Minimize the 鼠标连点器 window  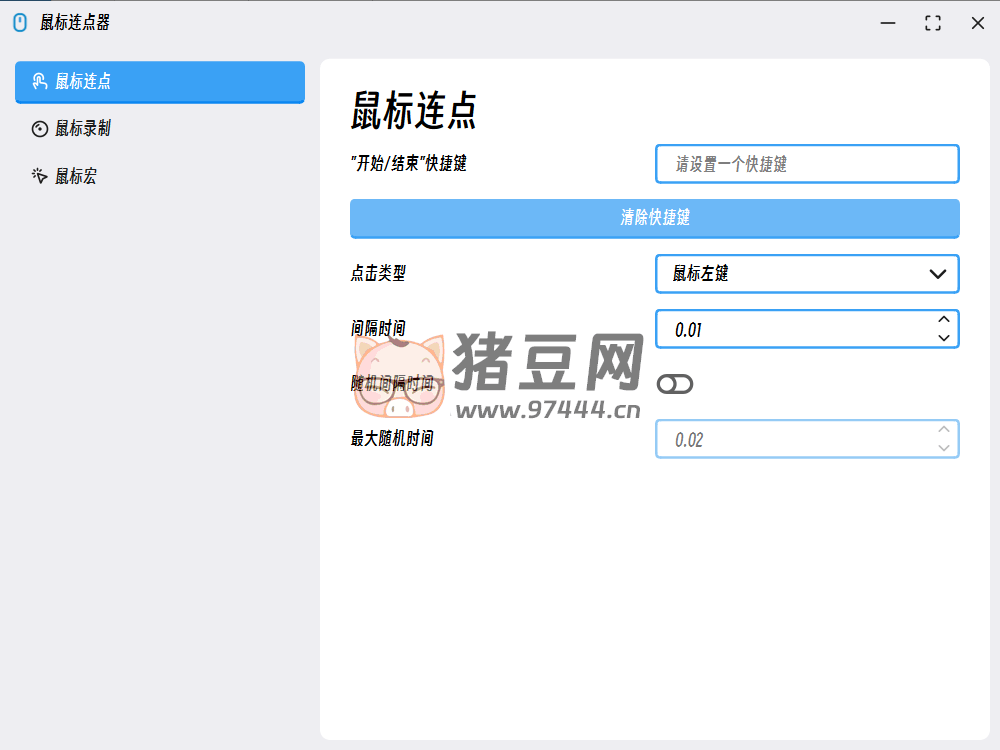pyautogui.click(x=887, y=23)
